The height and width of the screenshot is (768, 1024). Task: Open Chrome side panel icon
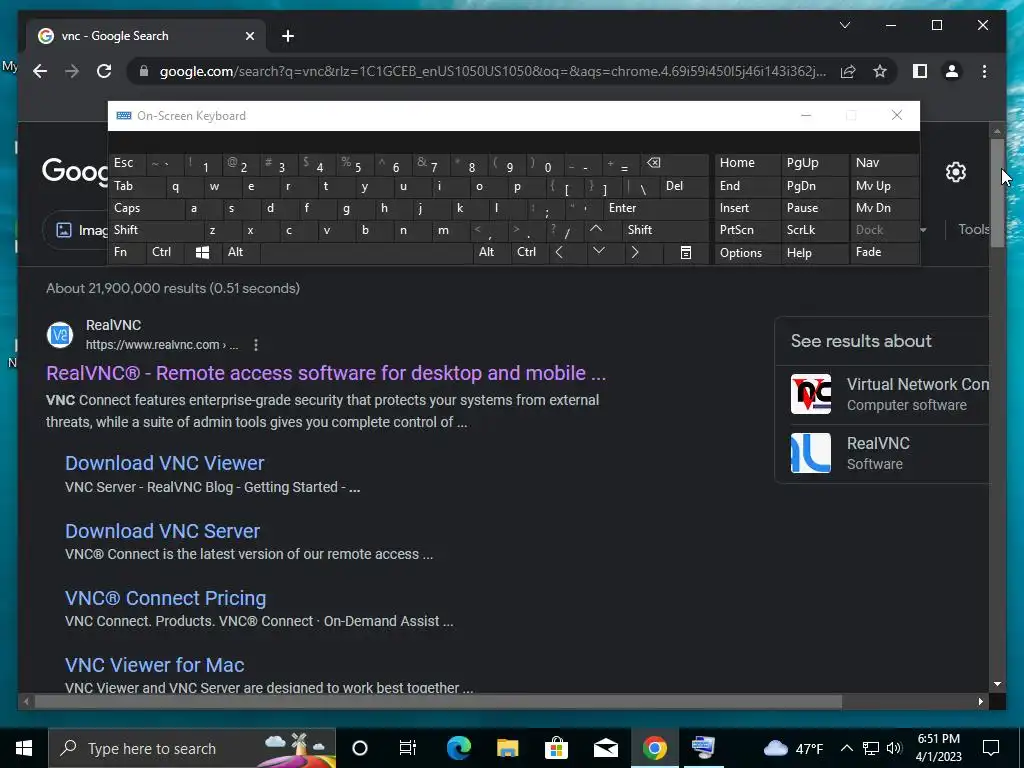(920, 71)
